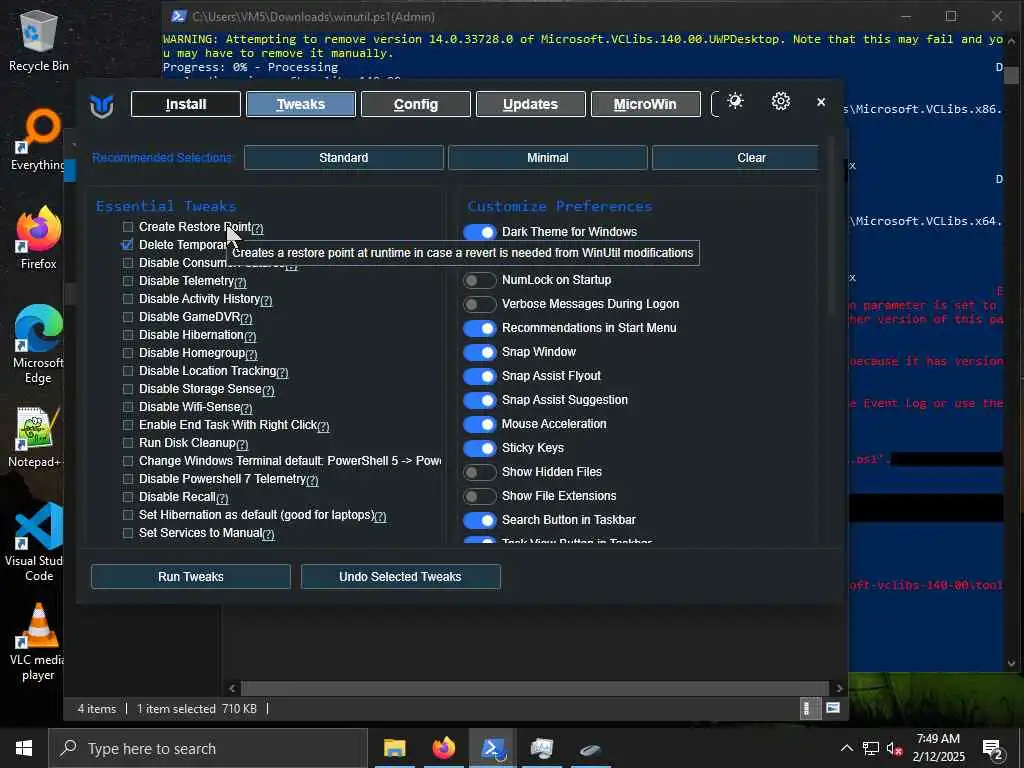
Task: Enable Disable Telemetry checkbox
Action: pos(128,281)
